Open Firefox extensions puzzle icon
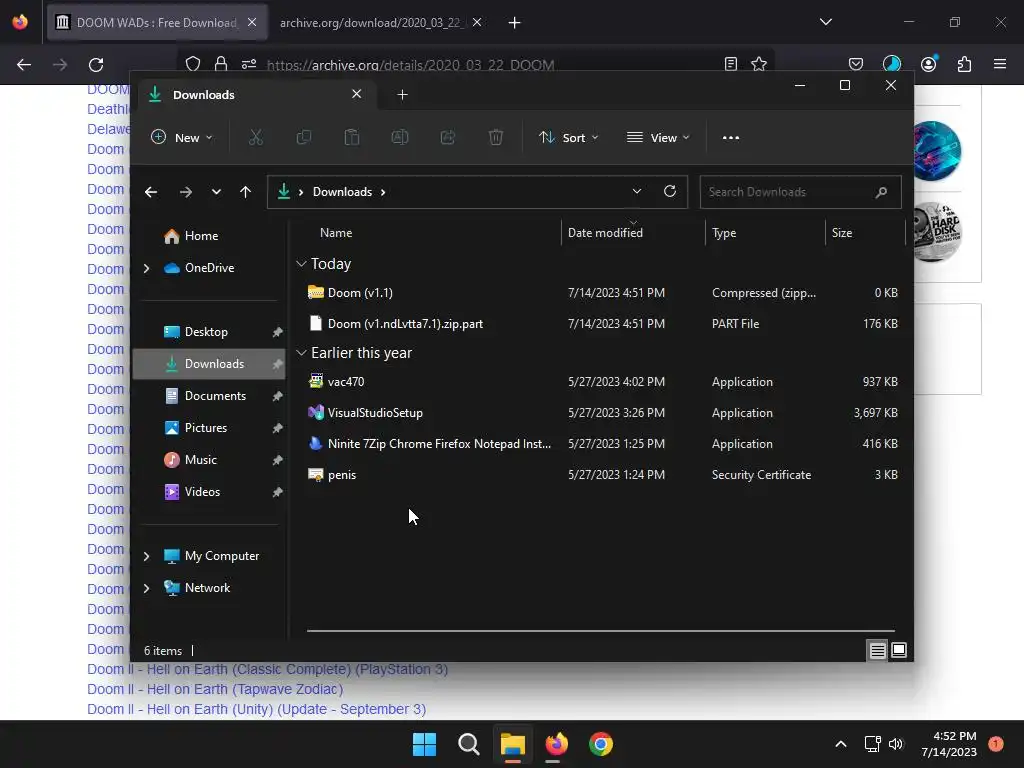Screen dimensions: 1024x768 coord(964,64)
